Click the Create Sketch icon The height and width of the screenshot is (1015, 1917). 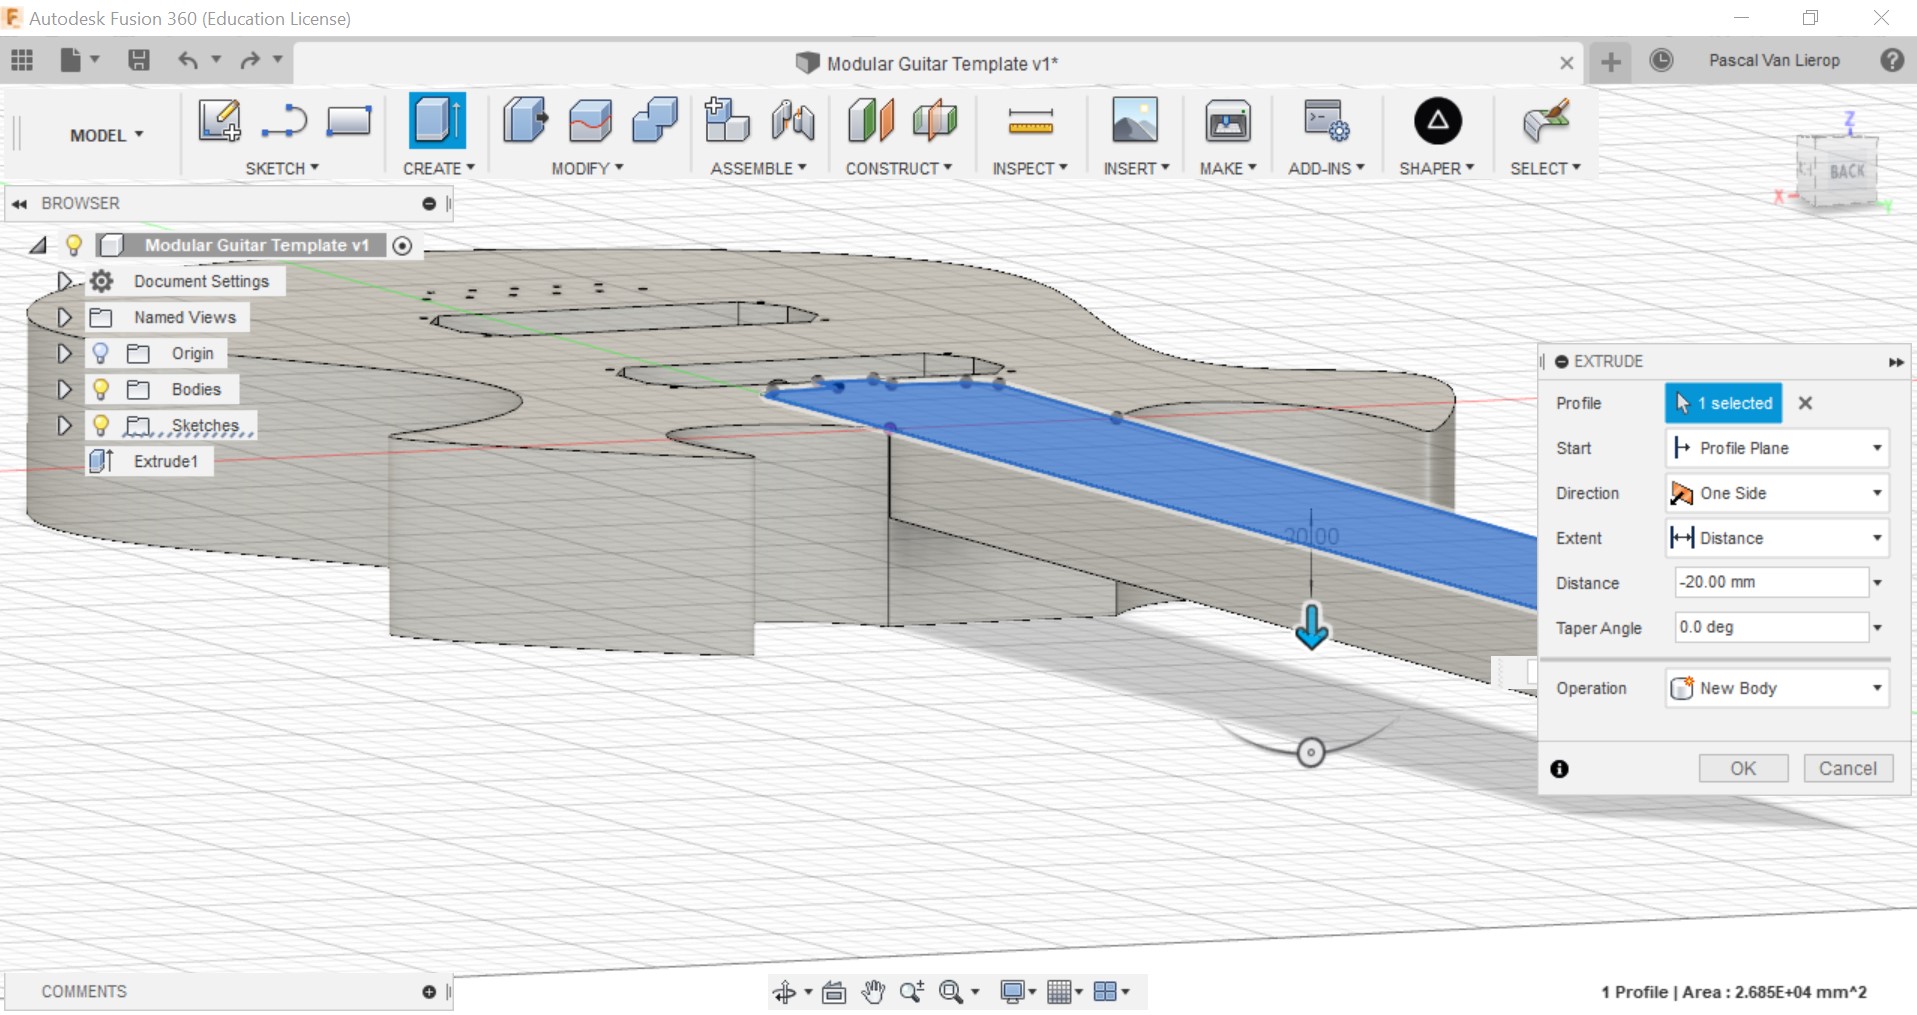pyautogui.click(x=219, y=121)
